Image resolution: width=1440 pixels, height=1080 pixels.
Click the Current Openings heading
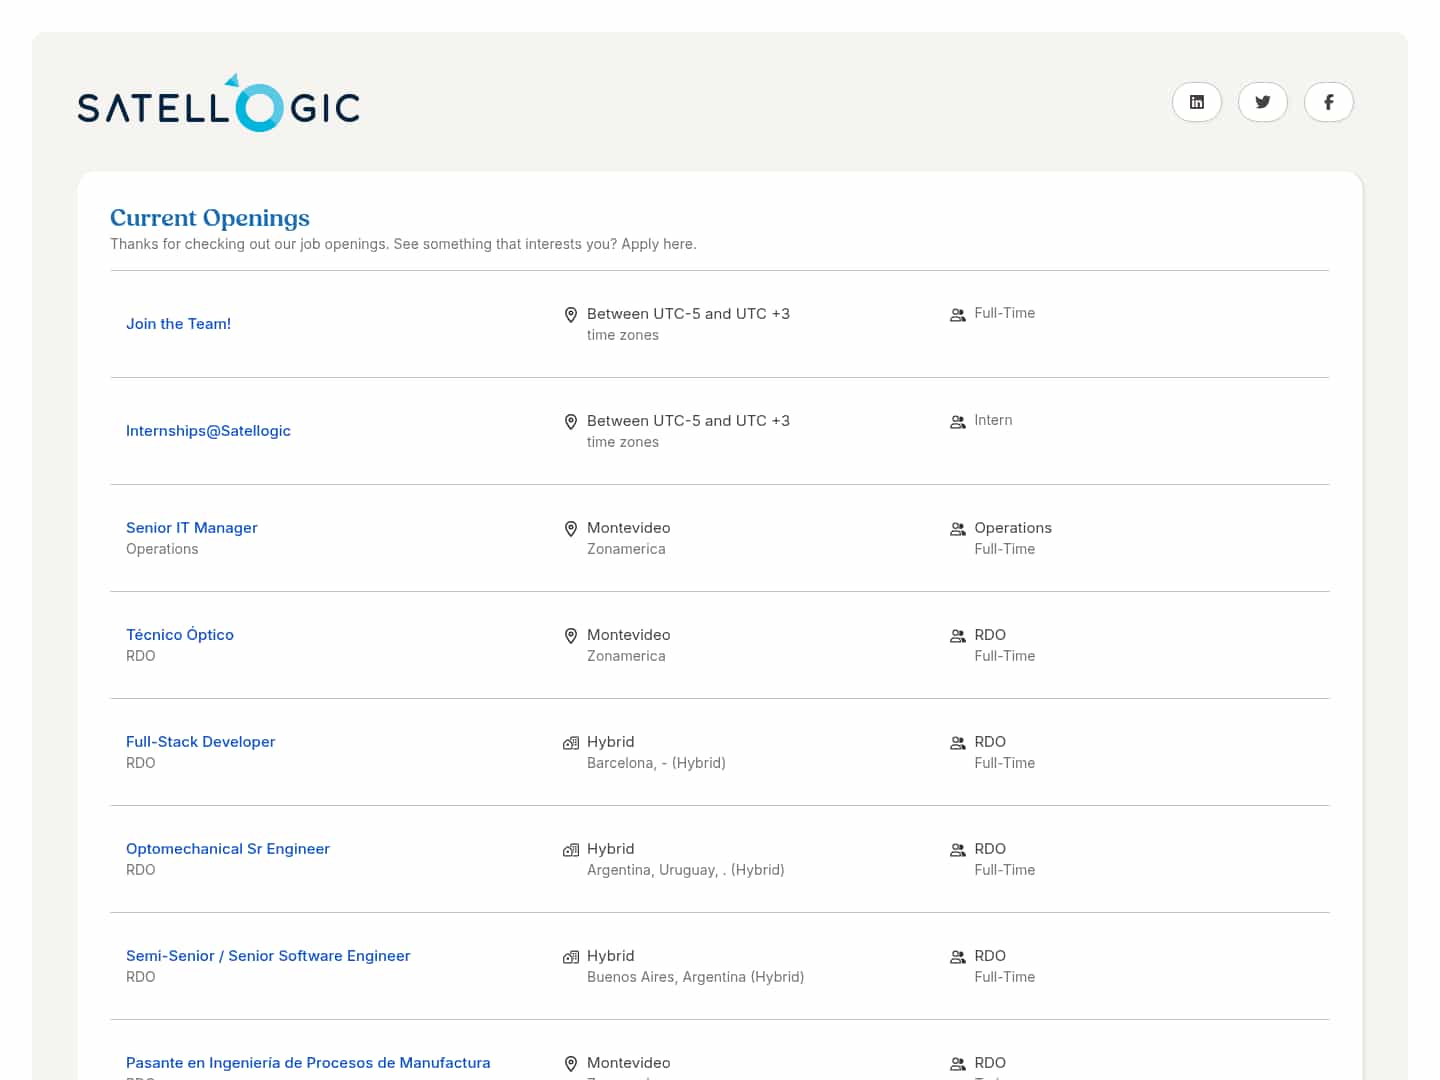point(210,218)
